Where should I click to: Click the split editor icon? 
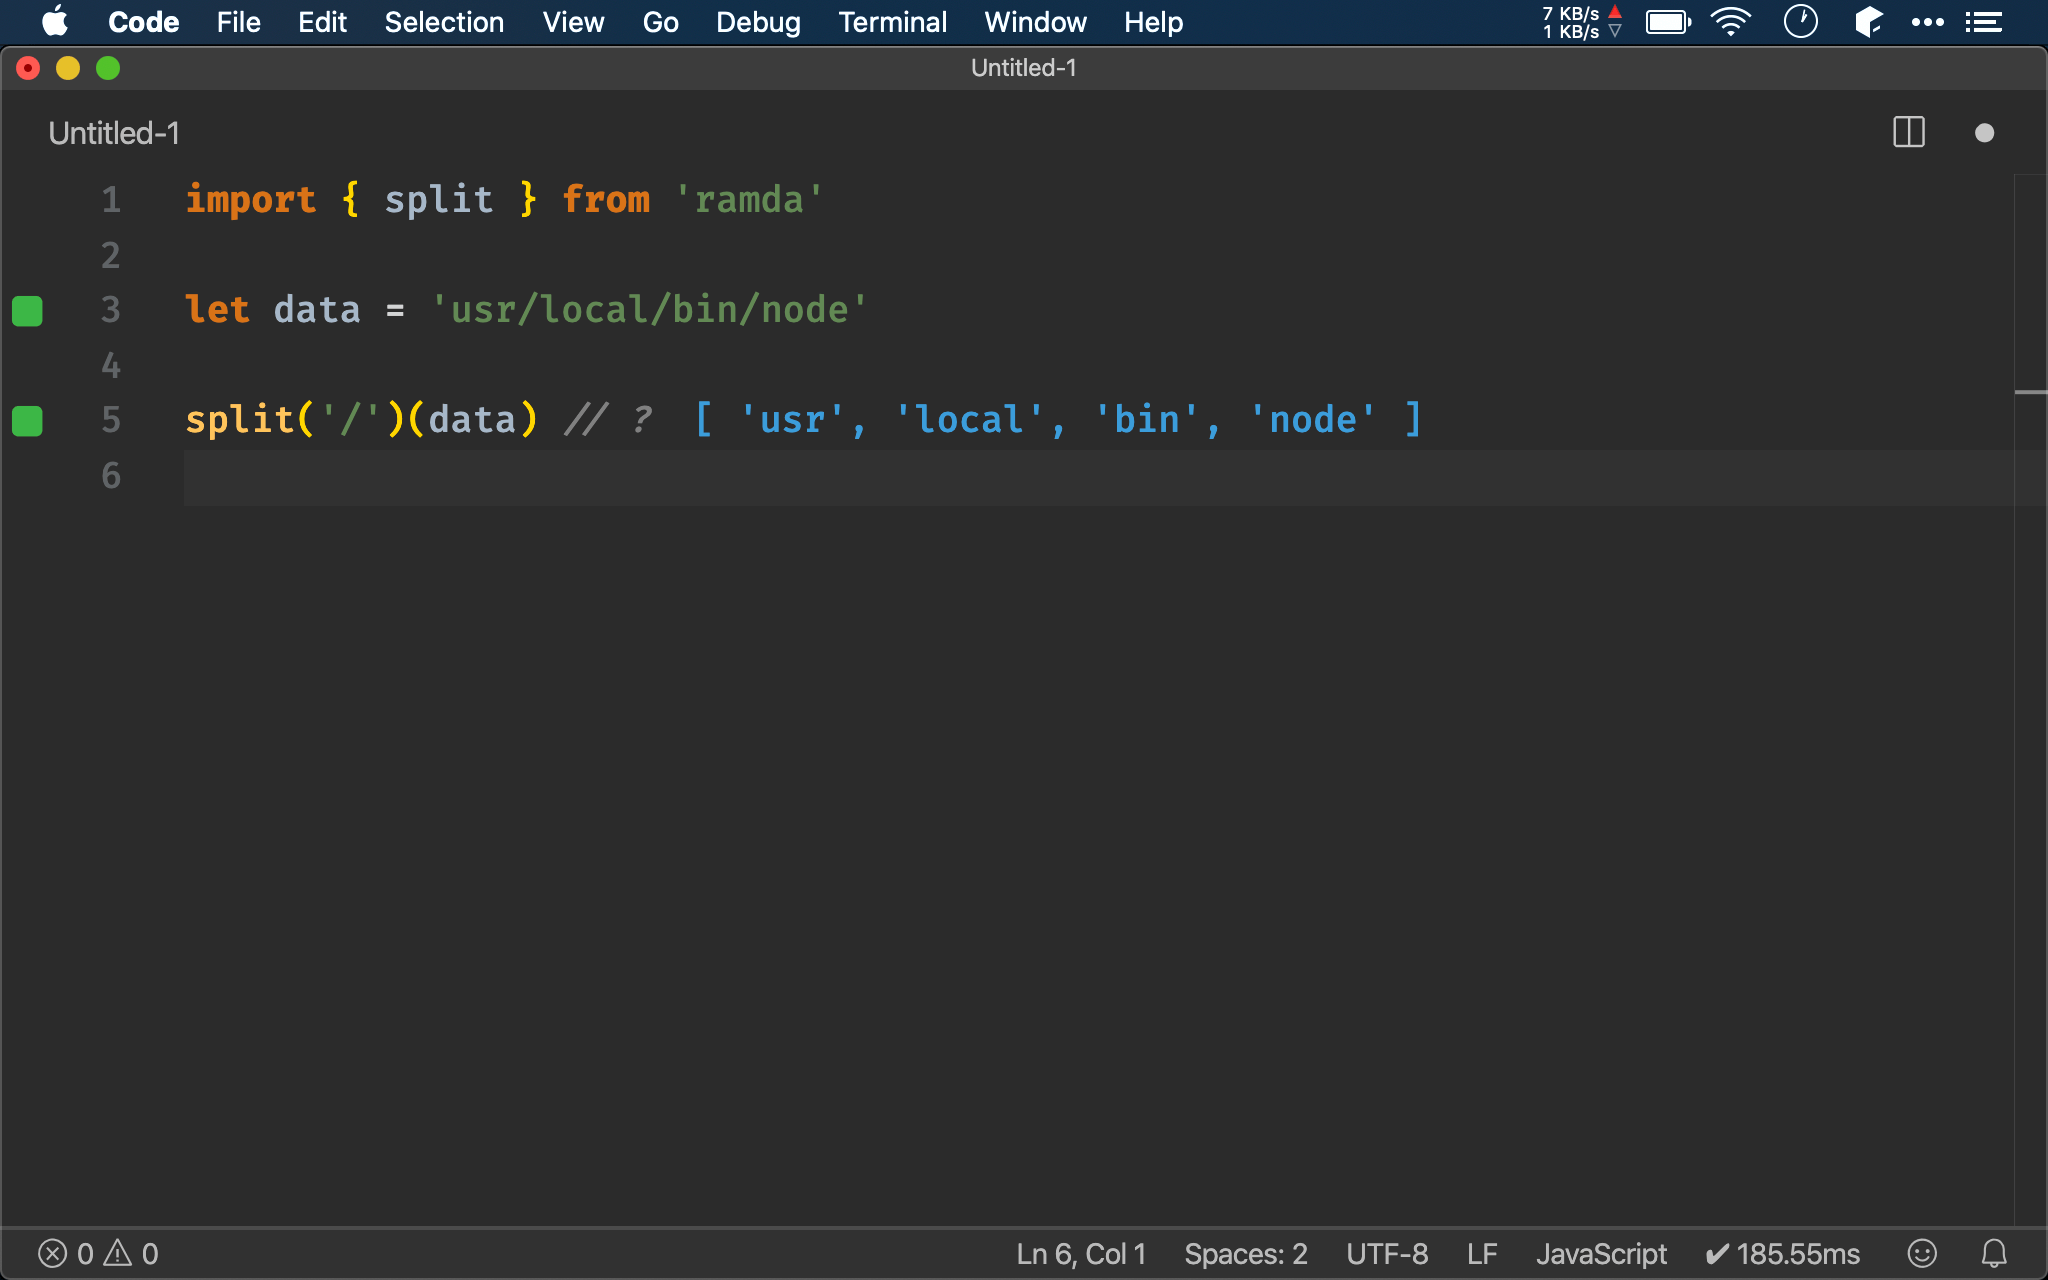tap(1908, 132)
